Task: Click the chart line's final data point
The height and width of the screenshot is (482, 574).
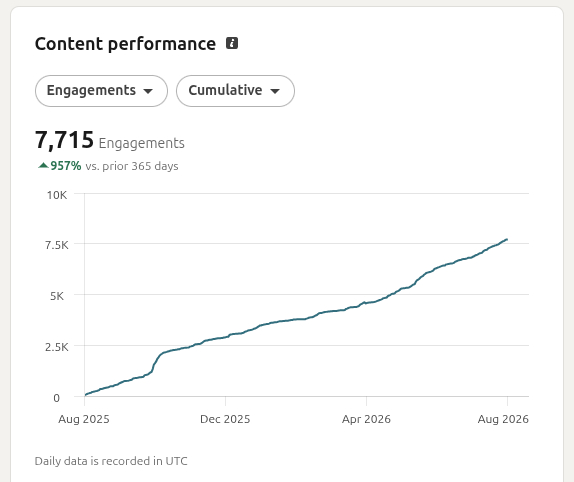Action: [507, 239]
